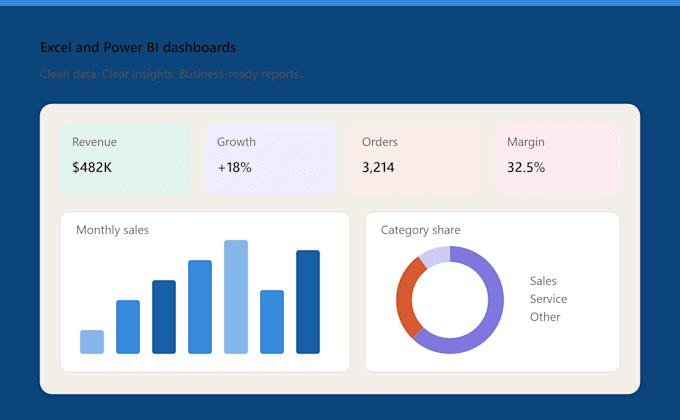Viewport: 680px width, 420px height.
Task: Click the +18% growth value
Action: pos(234,167)
